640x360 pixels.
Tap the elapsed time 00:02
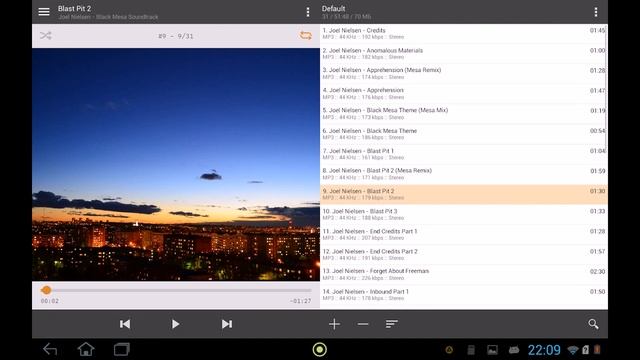[x=50, y=301]
